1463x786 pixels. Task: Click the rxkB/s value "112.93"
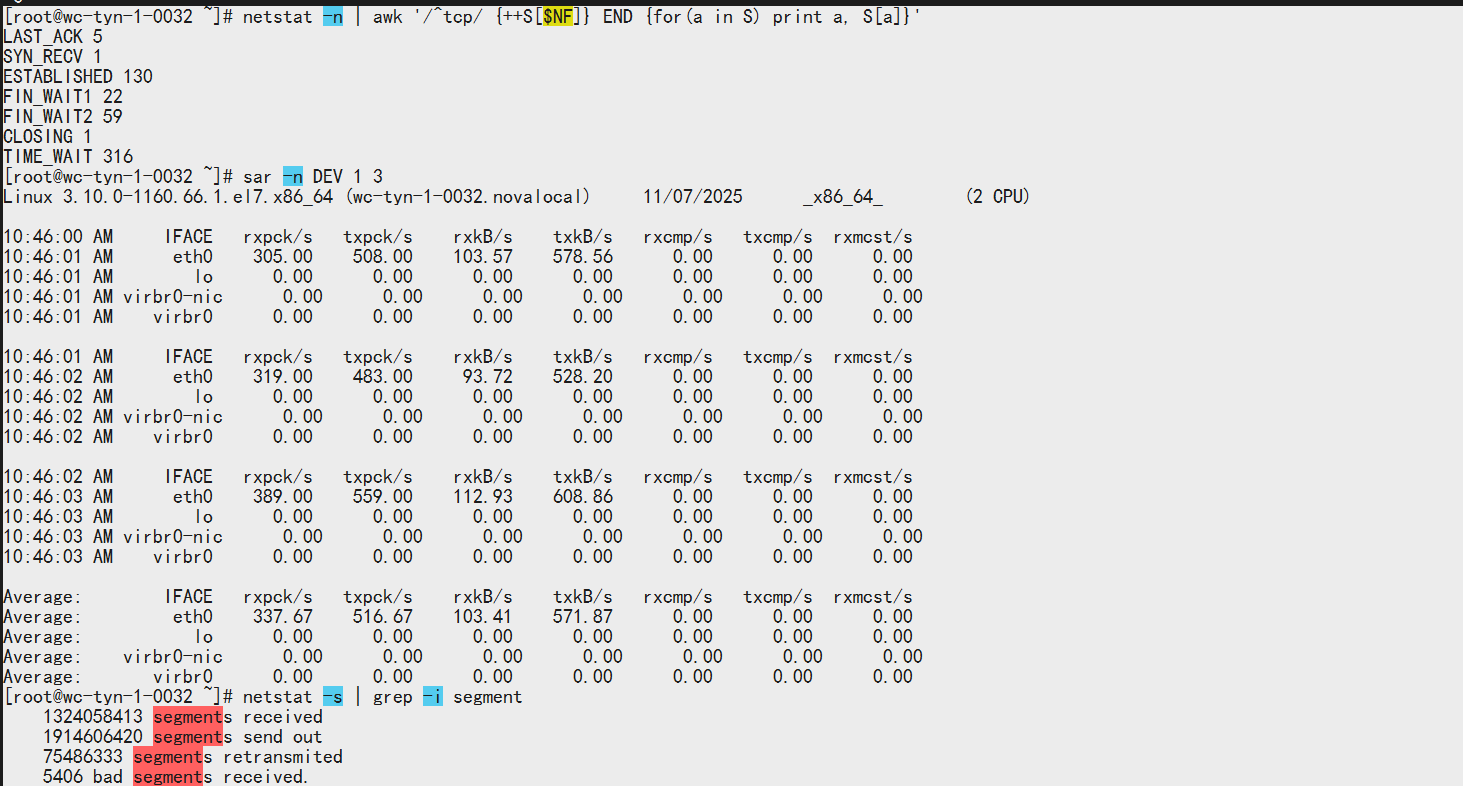point(483,497)
